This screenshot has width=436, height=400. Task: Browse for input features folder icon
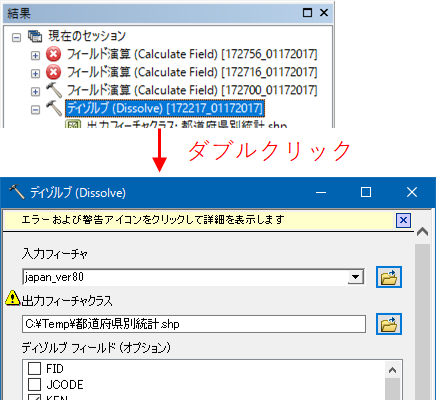click(389, 277)
